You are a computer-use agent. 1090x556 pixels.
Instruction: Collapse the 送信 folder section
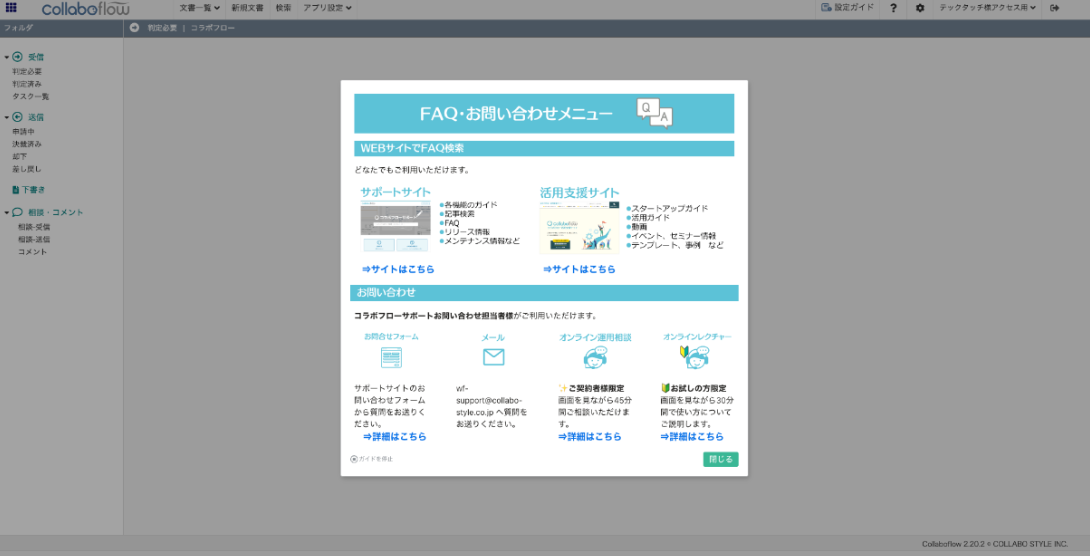7,117
